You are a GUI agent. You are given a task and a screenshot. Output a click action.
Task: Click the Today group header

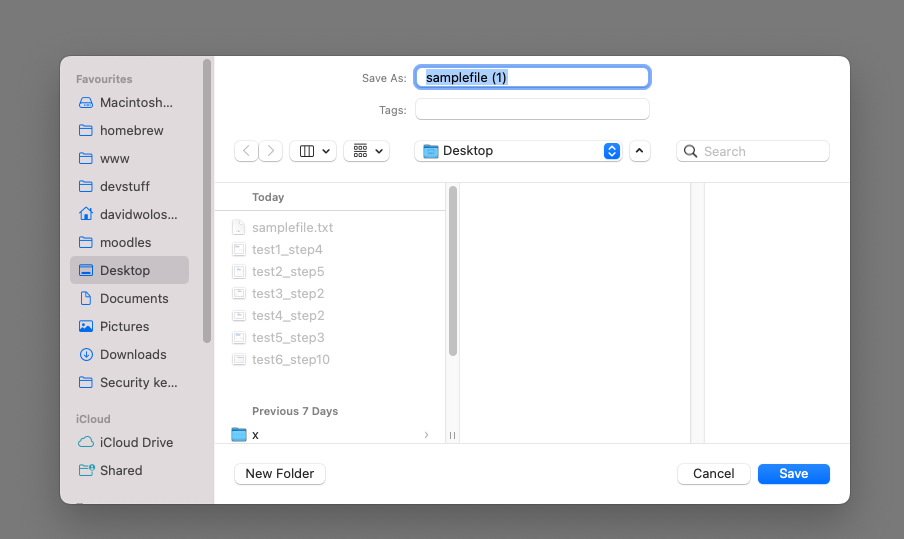tap(268, 197)
